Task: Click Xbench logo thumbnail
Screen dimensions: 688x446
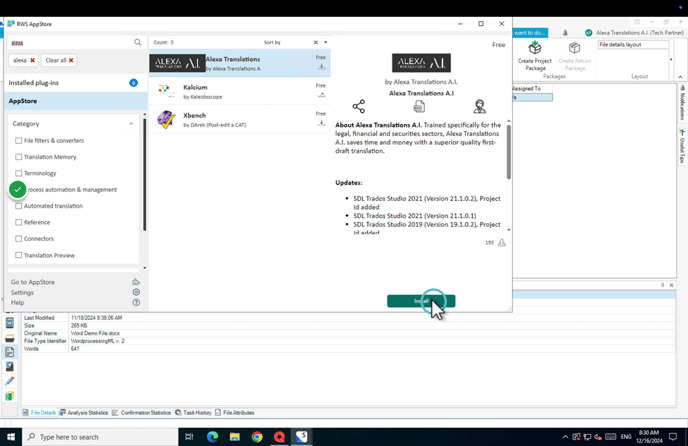Action: click(x=166, y=119)
